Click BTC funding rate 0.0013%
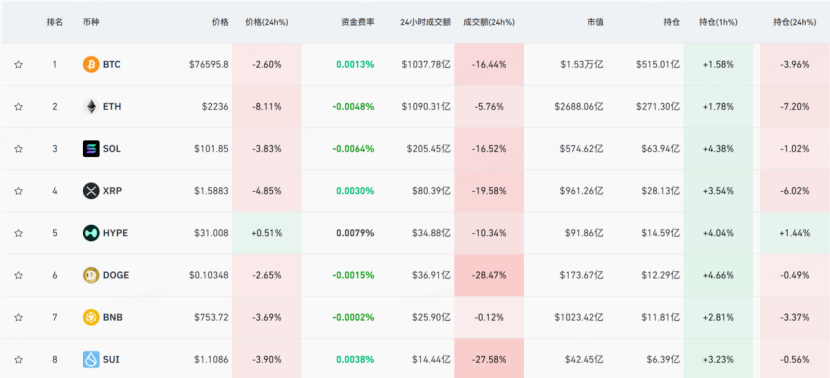Image resolution: width=830 pixels, height=378 pixels. (x=355, y=65)
